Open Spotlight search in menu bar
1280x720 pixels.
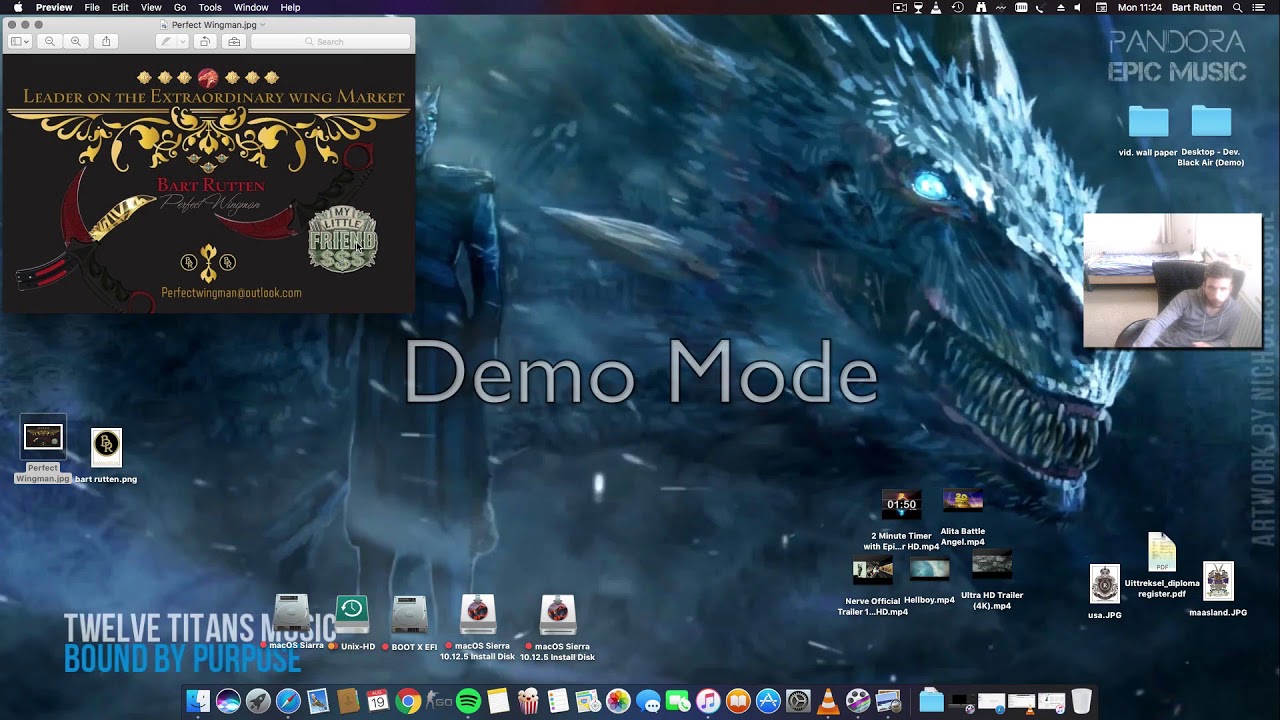pyautogui.click(x=1237, y=7)
